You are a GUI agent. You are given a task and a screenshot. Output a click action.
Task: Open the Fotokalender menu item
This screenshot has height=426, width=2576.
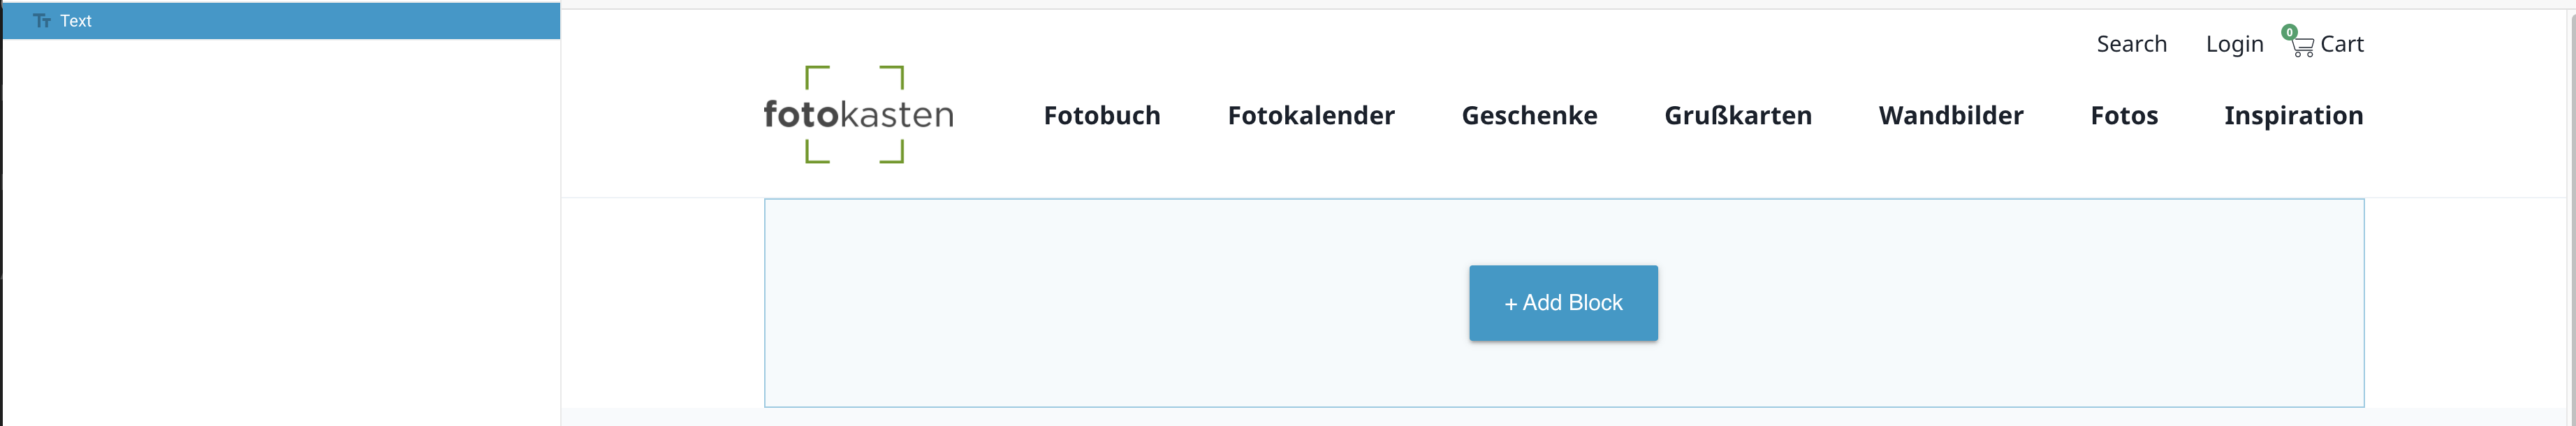[x=1312, y=116]
